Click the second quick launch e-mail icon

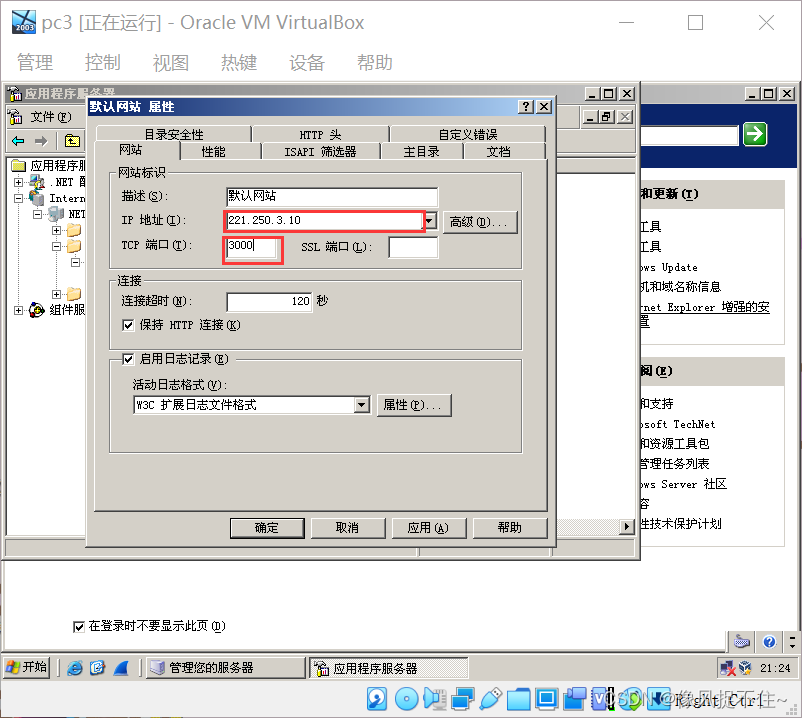pyautogui.click(x=97, y=667)
